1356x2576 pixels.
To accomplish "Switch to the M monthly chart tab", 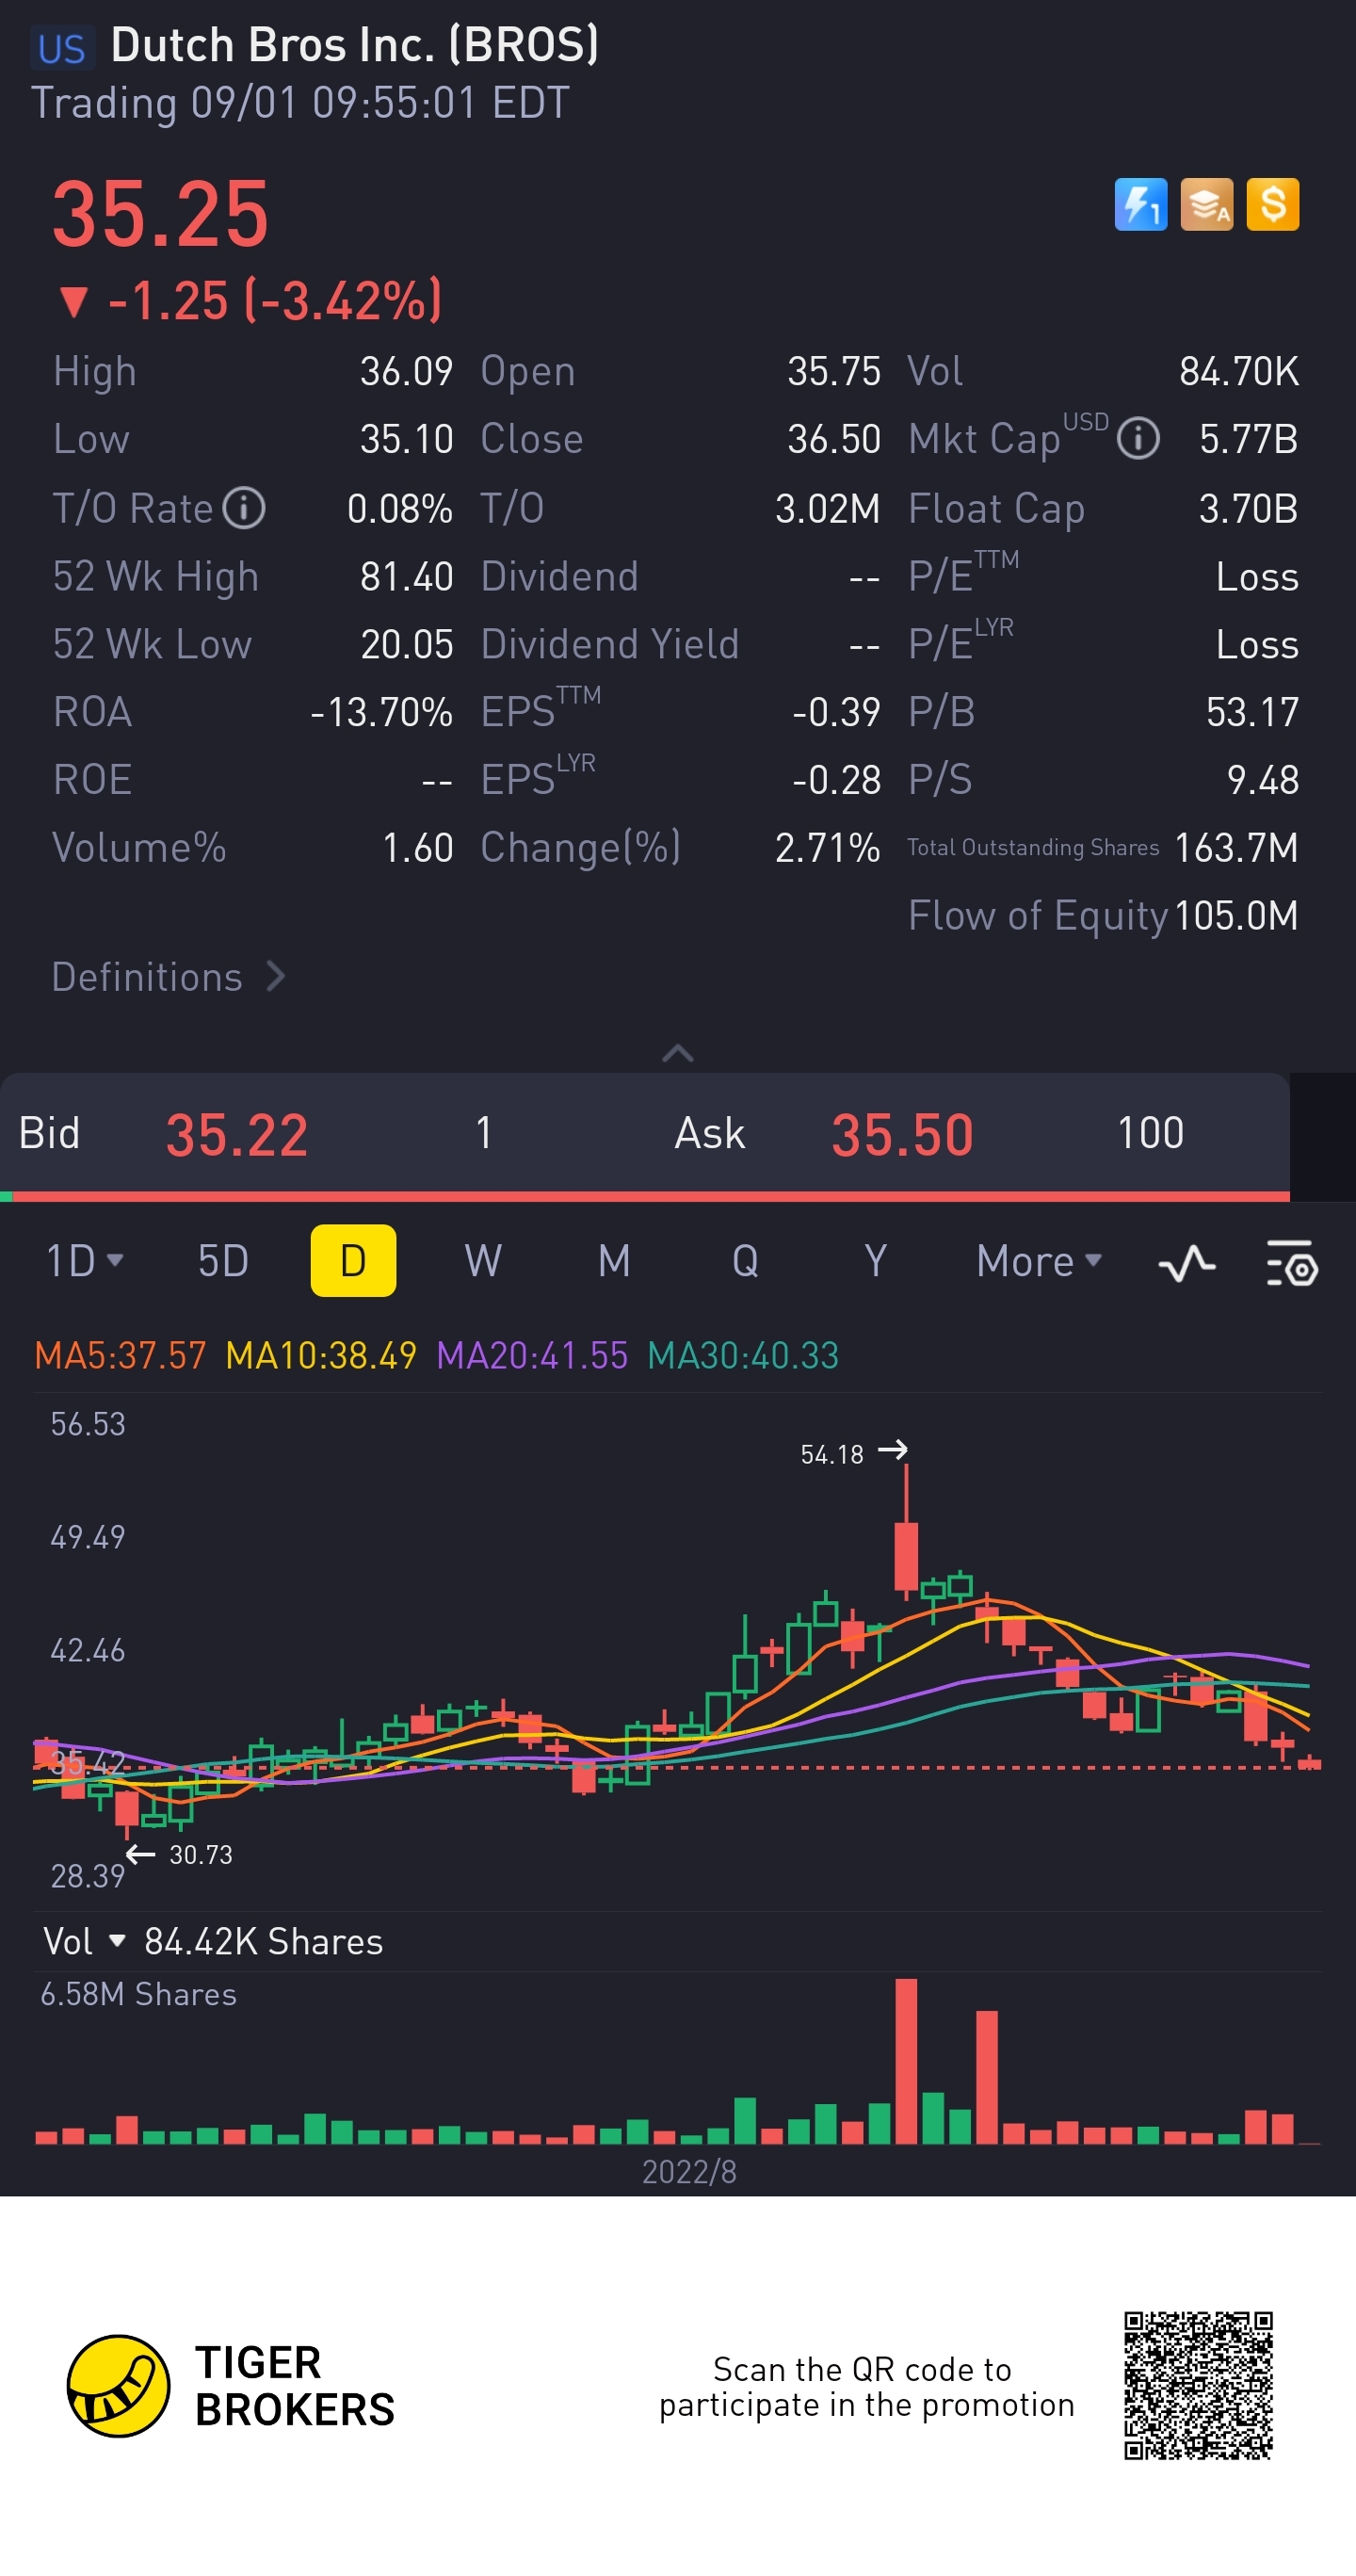I will 614,1261.
